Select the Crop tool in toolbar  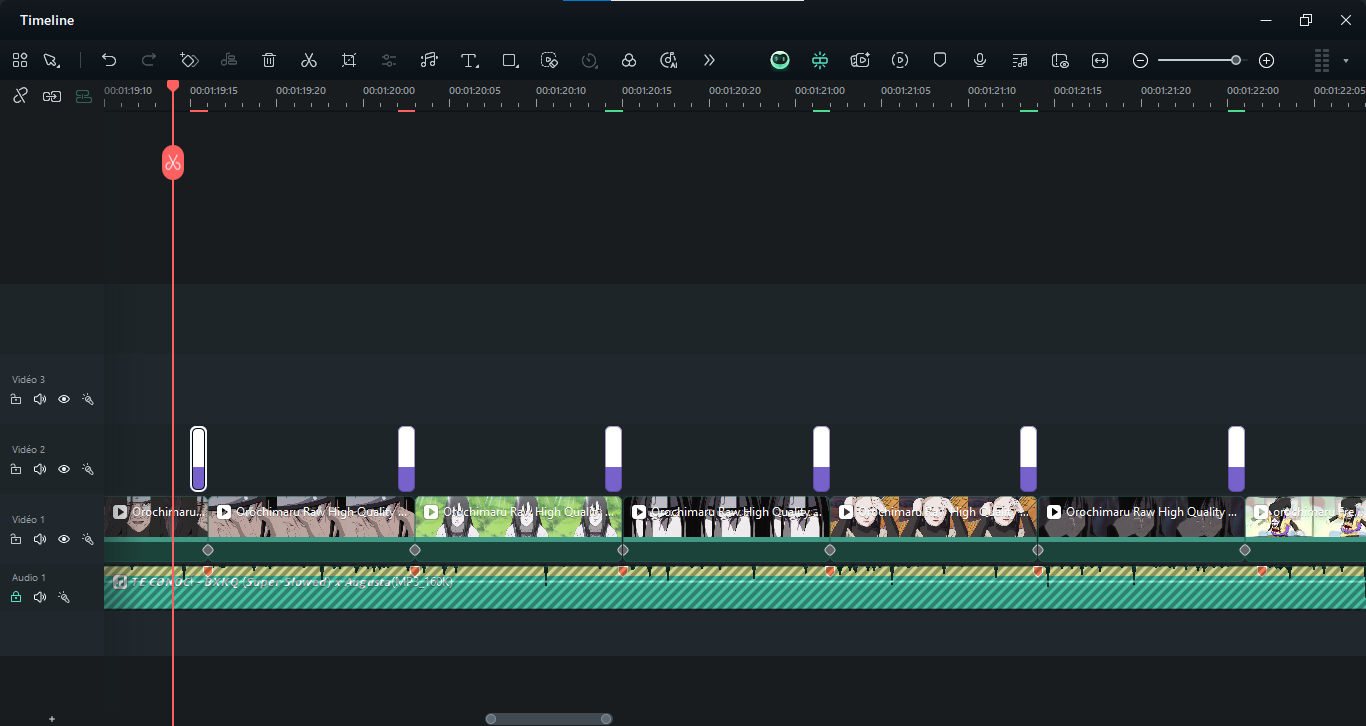[349, 60]
